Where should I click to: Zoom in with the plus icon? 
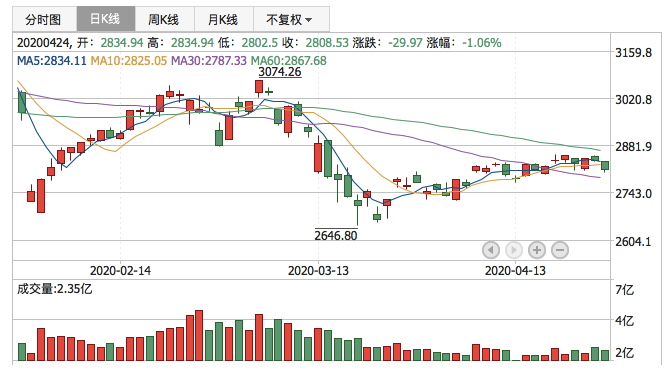tap(537, 250)
